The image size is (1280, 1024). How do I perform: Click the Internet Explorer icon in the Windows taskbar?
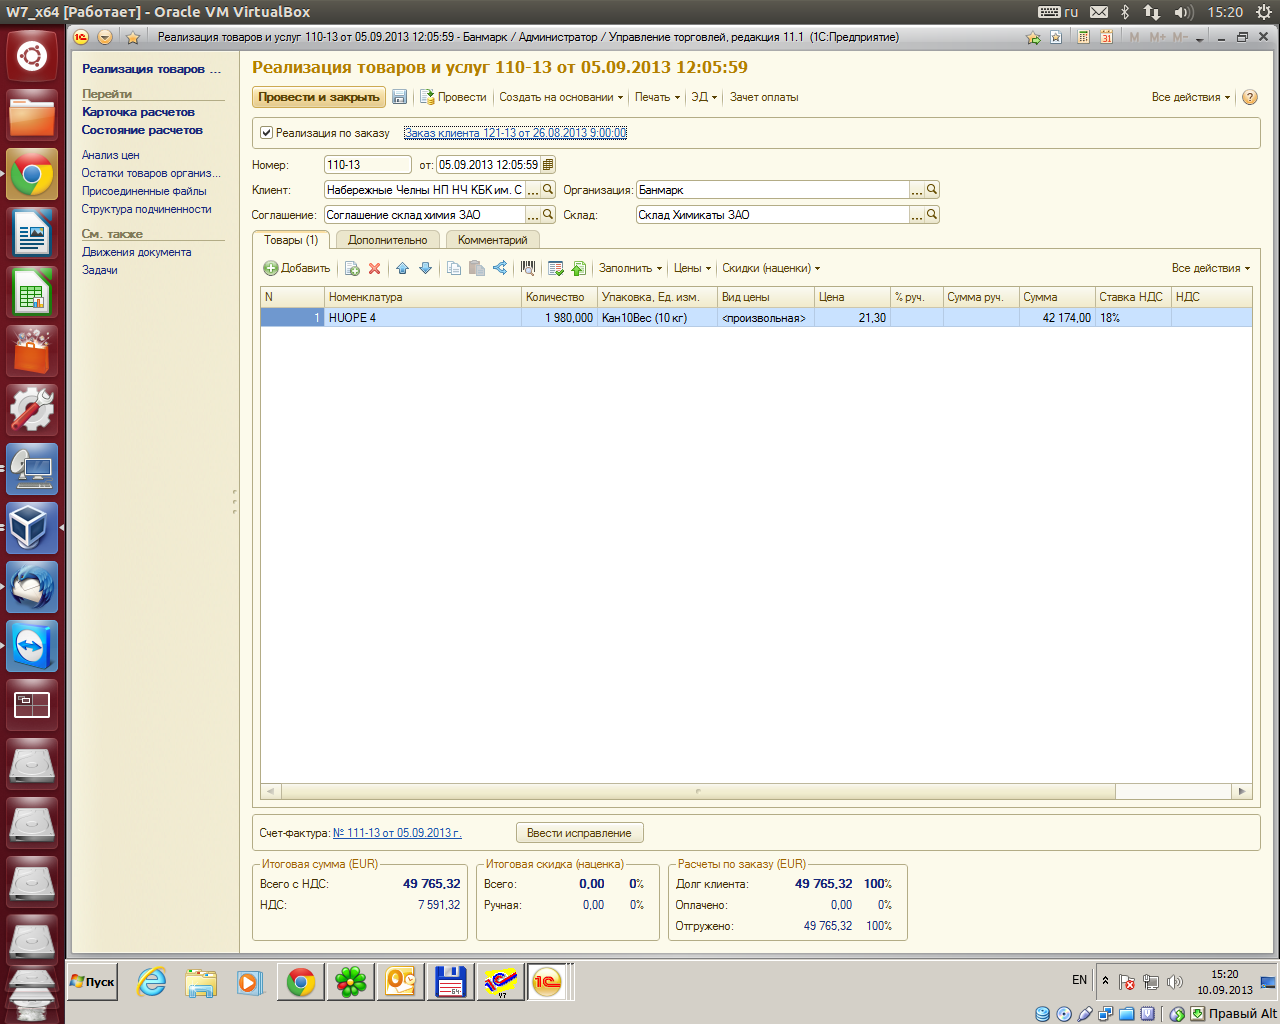pyautogui.click(x=152, y=982)
